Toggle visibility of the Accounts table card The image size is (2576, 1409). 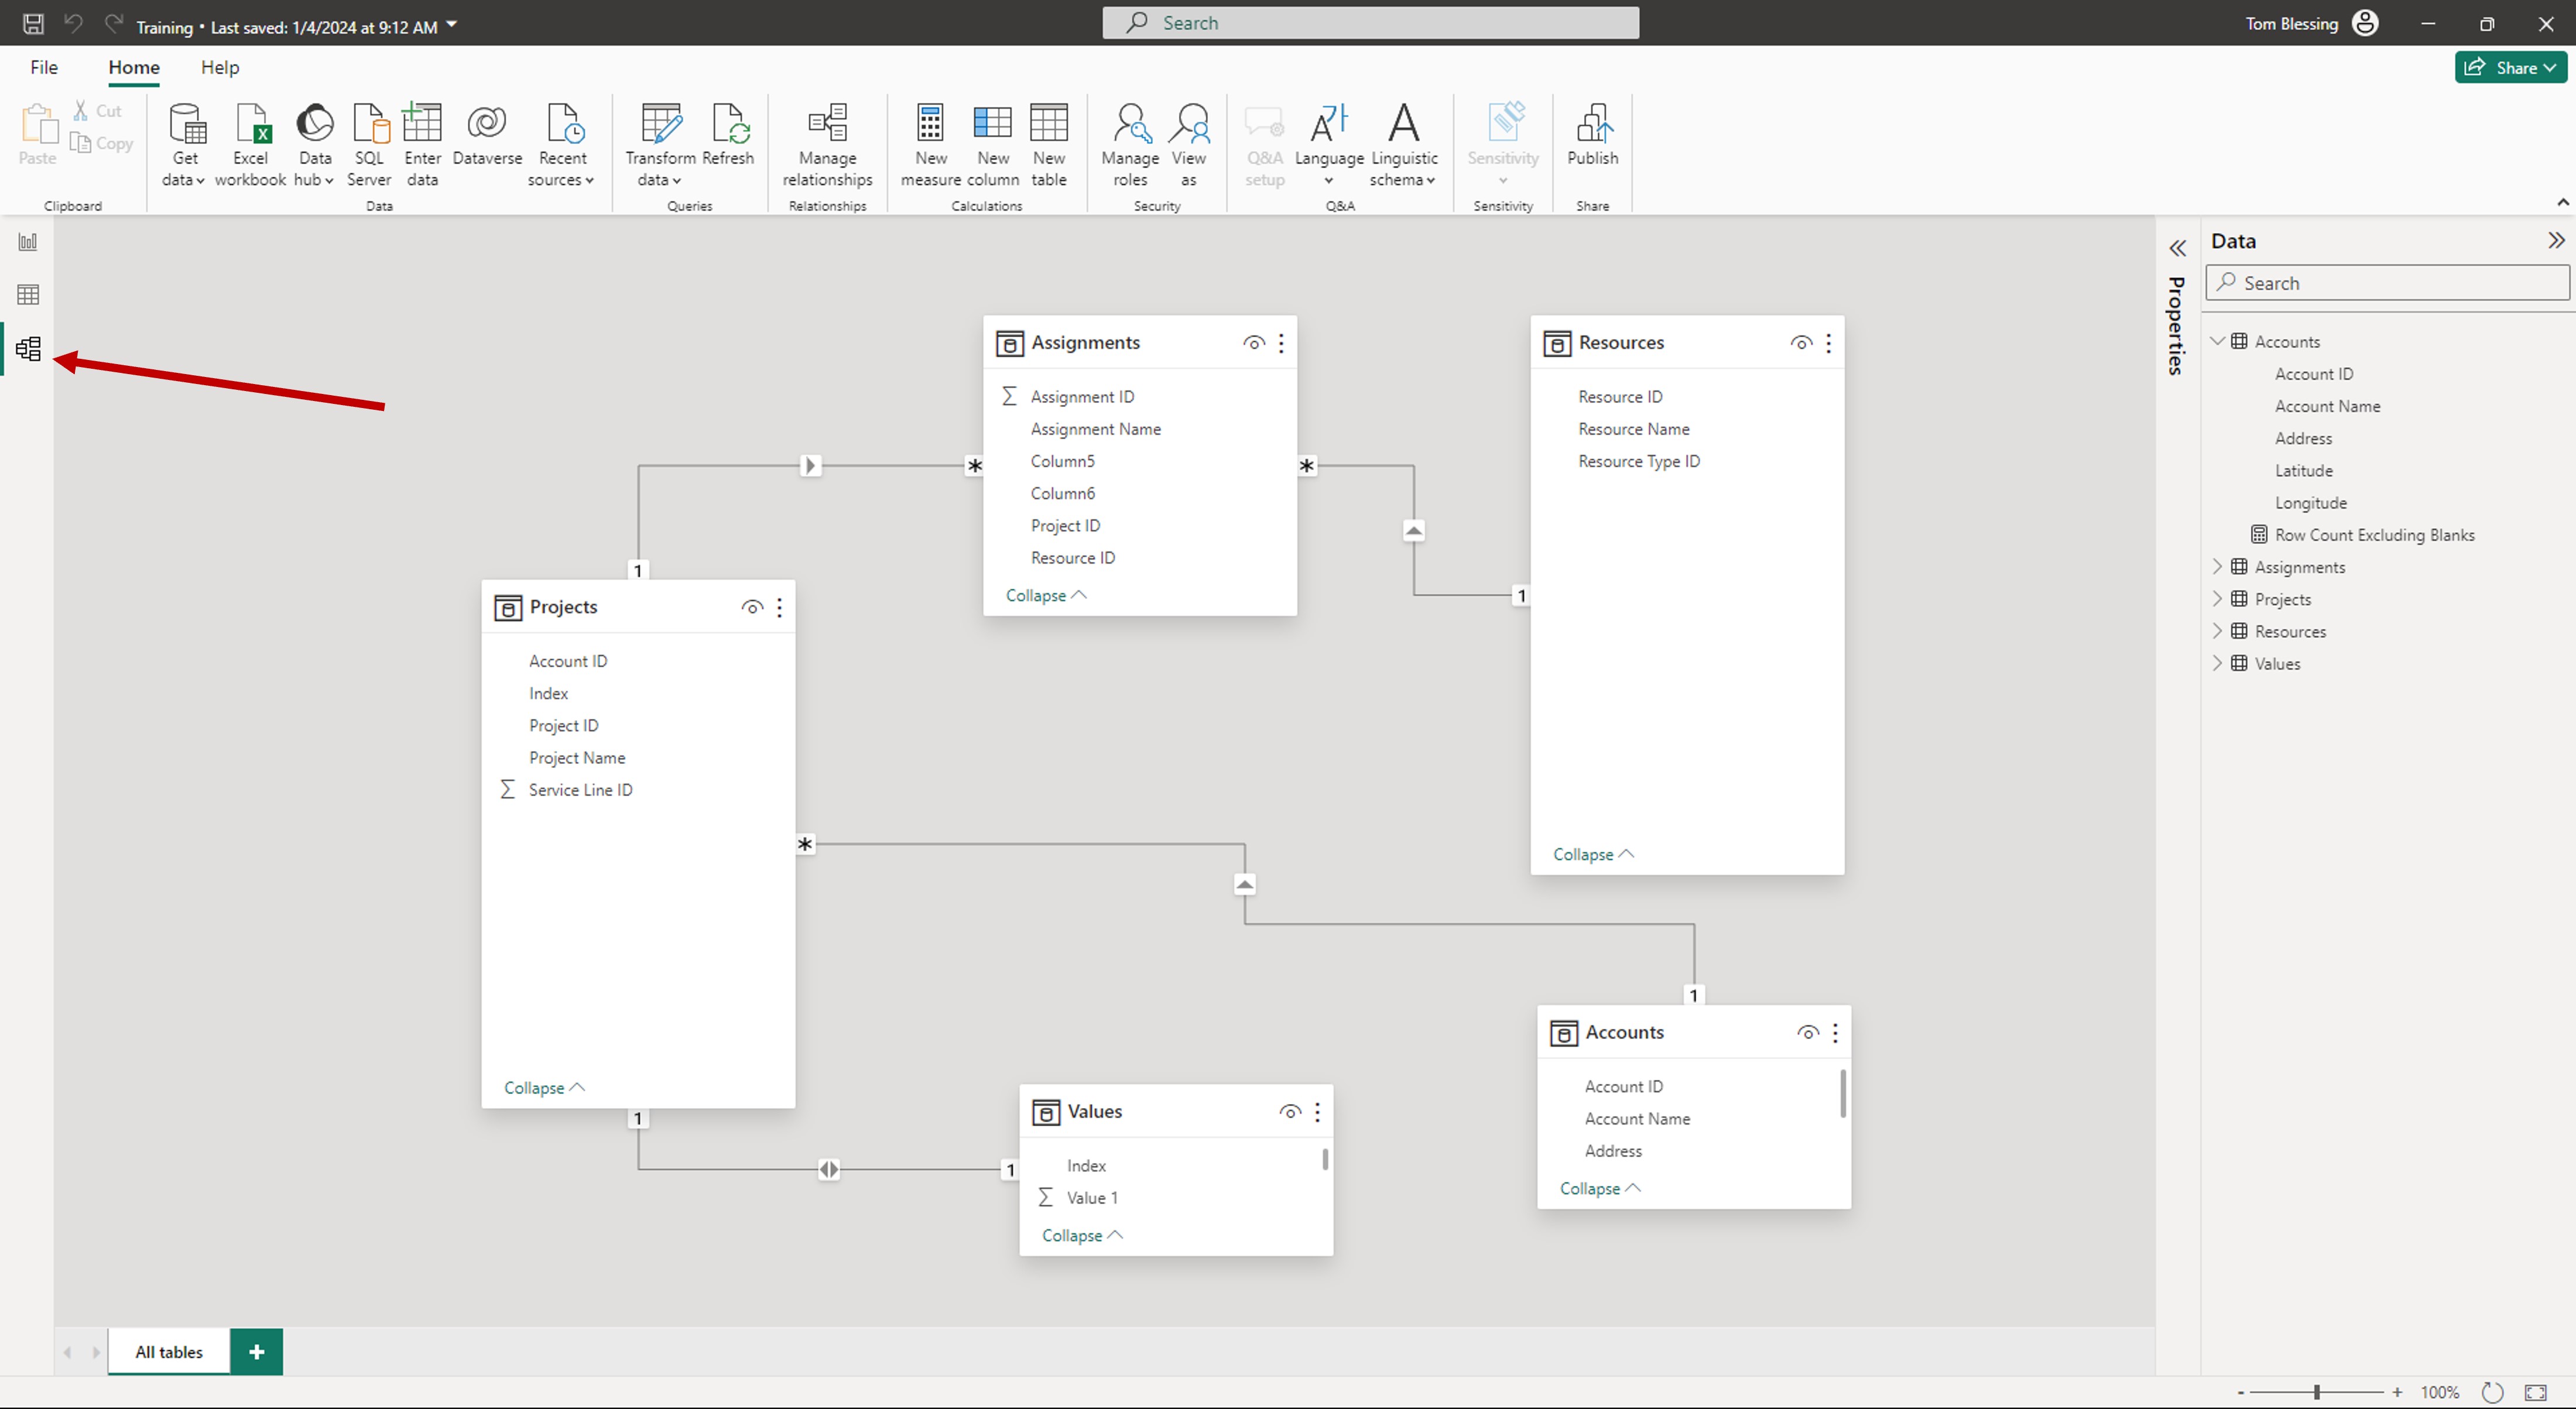point(1806,1033)
